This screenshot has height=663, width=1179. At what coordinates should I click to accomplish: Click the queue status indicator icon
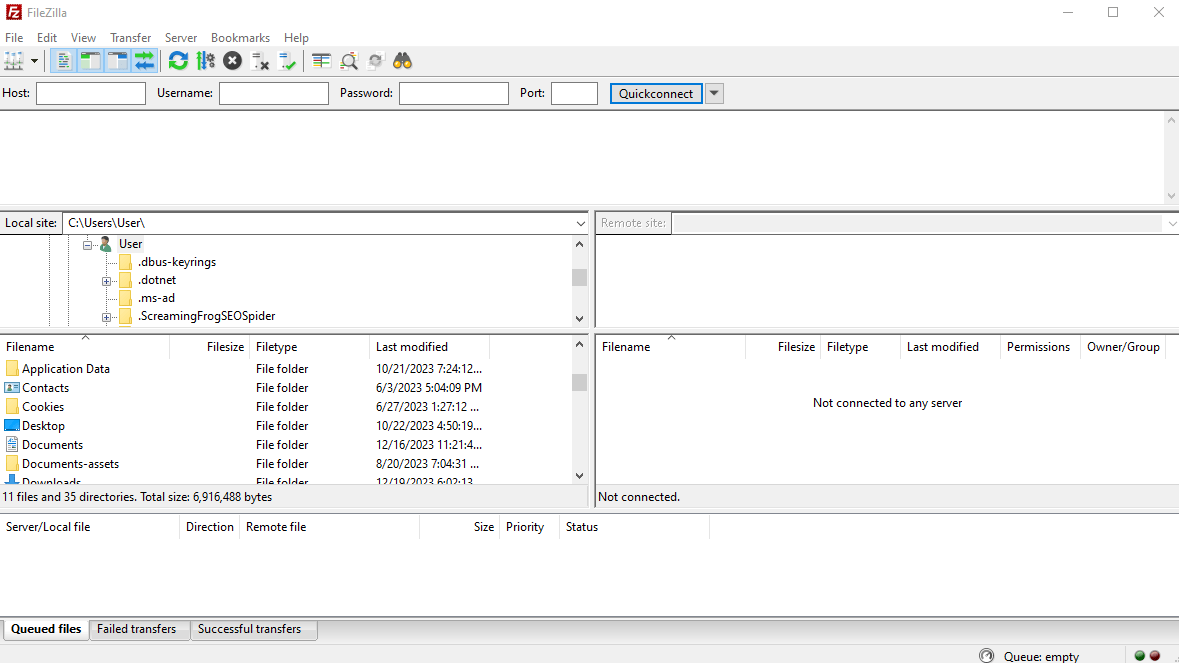[987, 656]
